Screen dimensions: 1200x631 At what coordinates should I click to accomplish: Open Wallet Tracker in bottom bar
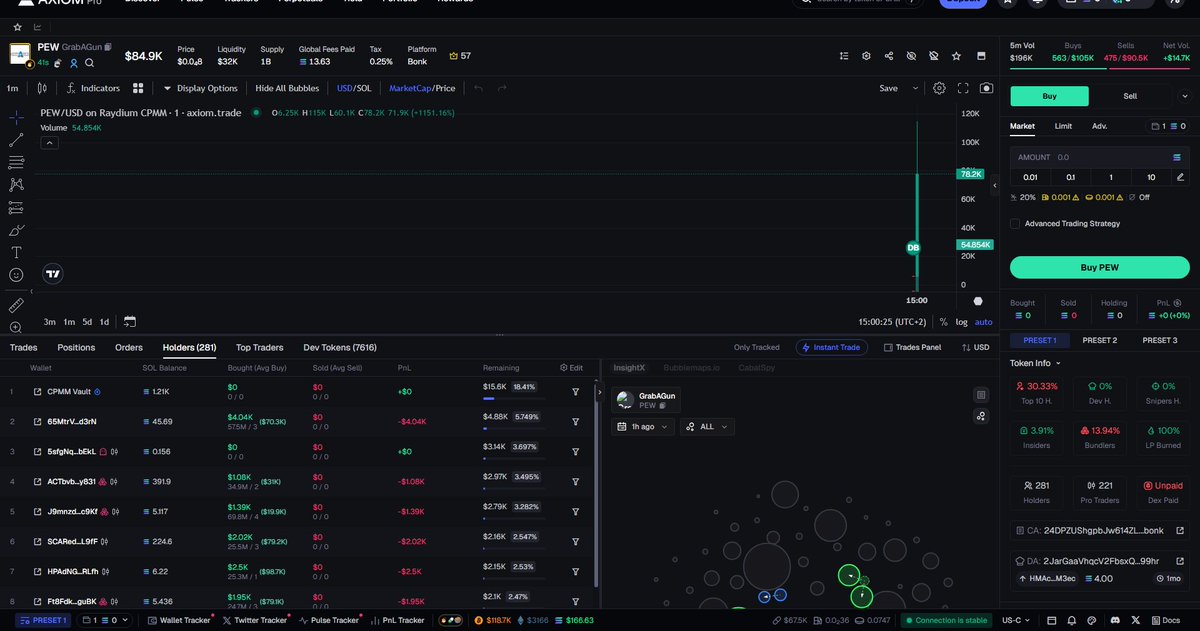coord(178,621)
